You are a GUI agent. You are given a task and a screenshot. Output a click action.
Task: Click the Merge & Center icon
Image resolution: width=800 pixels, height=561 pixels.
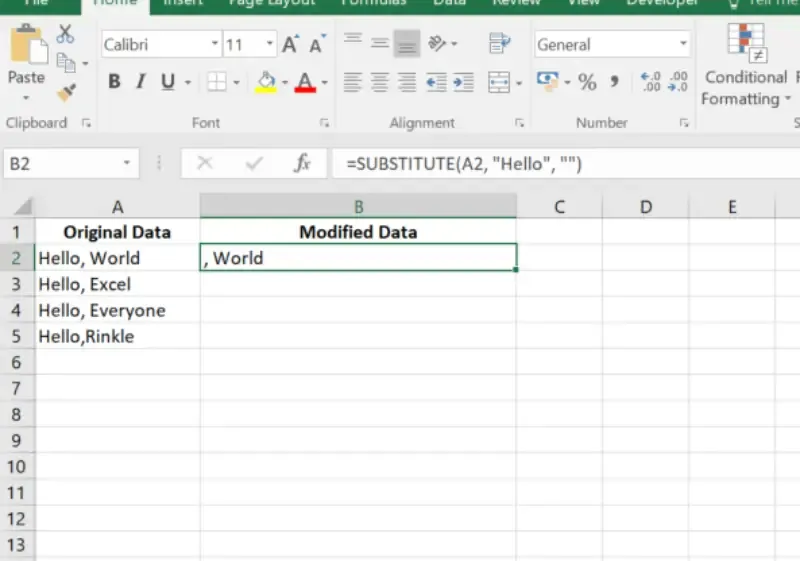coord(499,82)
